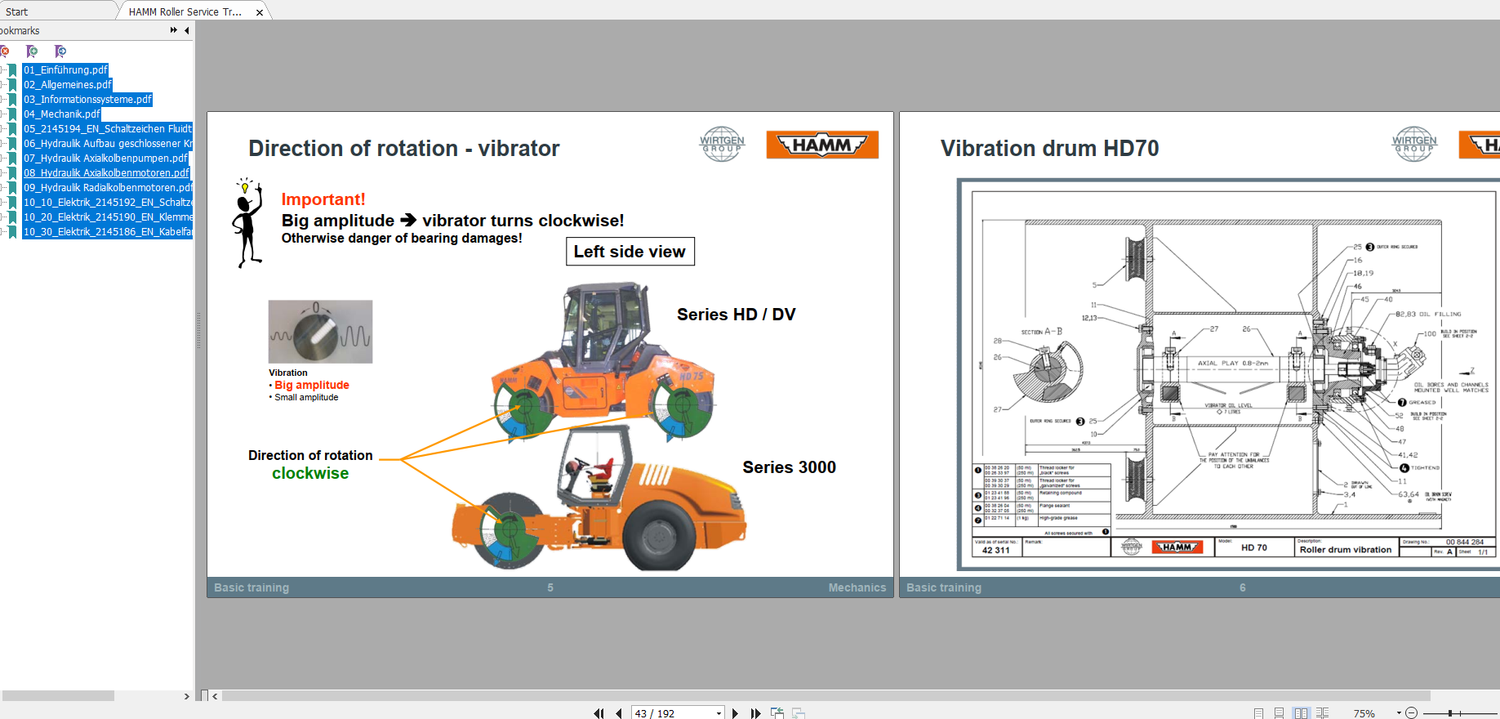The image size is (1500, 719).
Task: Click the bookmark icon with blue arrow
Action: (60, 51)
